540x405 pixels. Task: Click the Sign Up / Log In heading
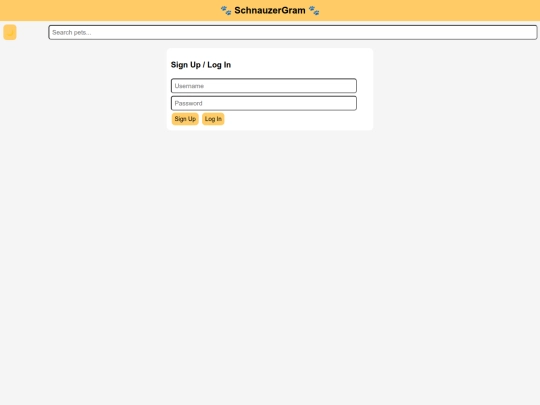pos(201,65)
